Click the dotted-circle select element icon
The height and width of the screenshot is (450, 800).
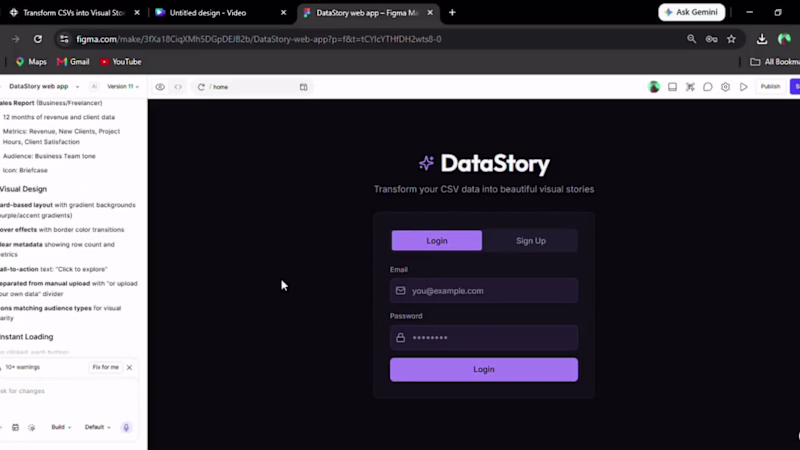32,428
